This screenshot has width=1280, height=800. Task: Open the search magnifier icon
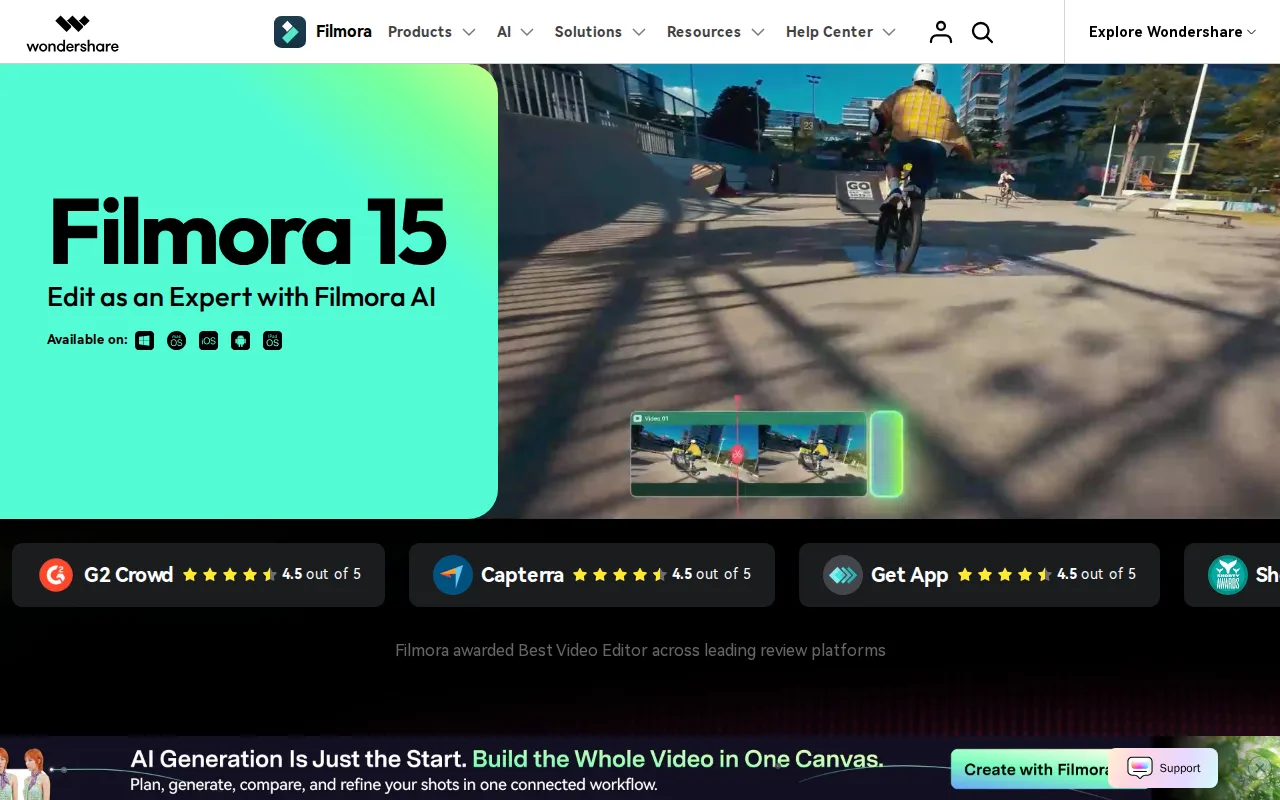point(982,33)
